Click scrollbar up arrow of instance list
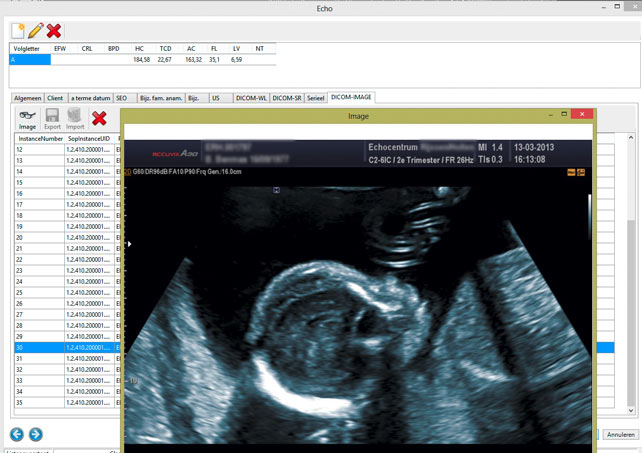642x453 pixels. tap(631, 138)
